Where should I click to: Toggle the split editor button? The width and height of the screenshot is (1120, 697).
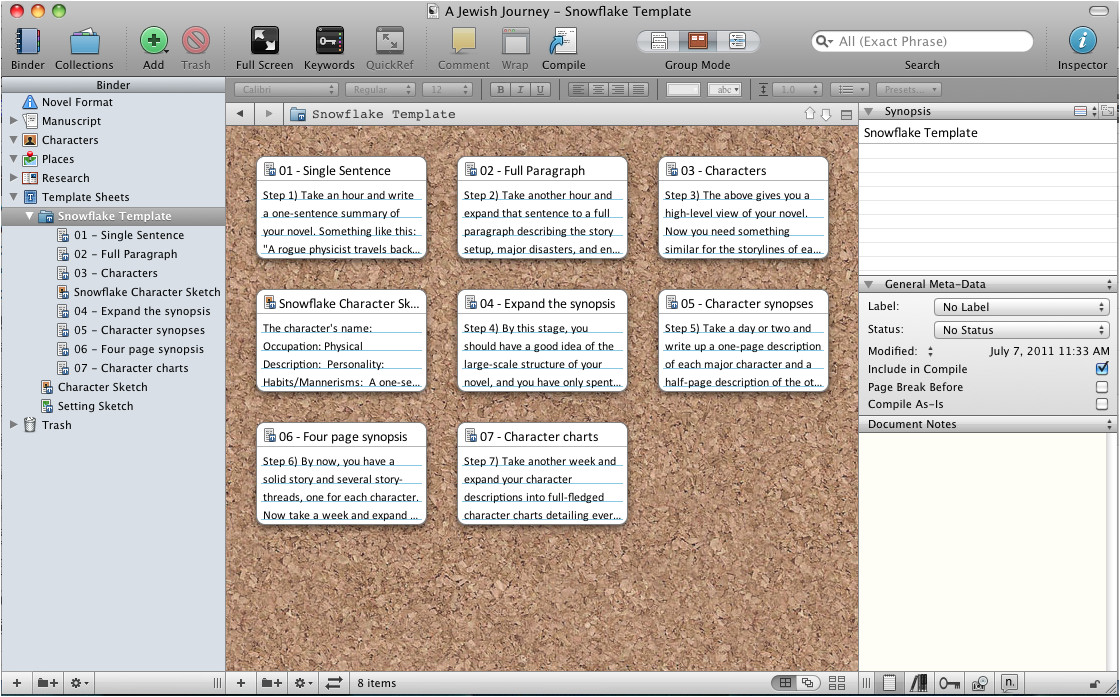(x=846, y=114)
